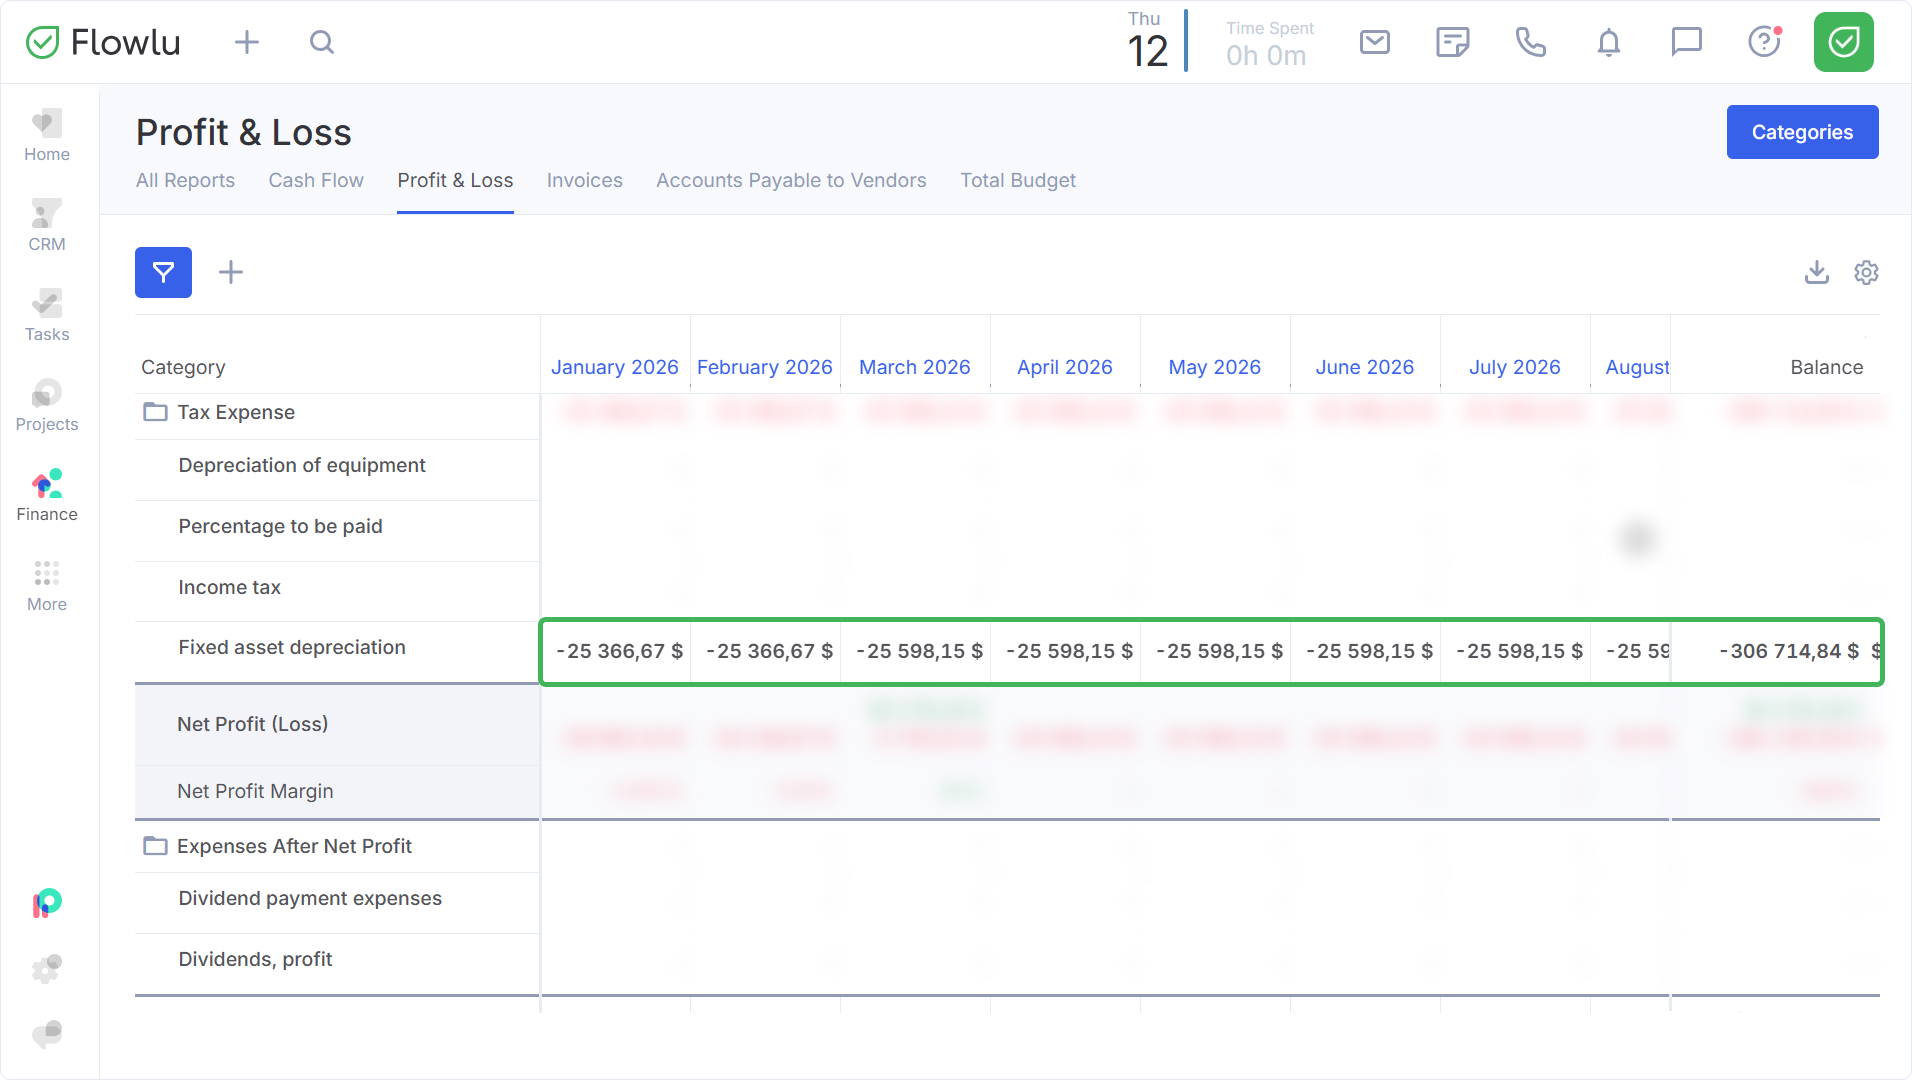Viewport: 1912px width, 1080px height.
Task: Open the help question mark icon
Action: [x=1764, y=42]
